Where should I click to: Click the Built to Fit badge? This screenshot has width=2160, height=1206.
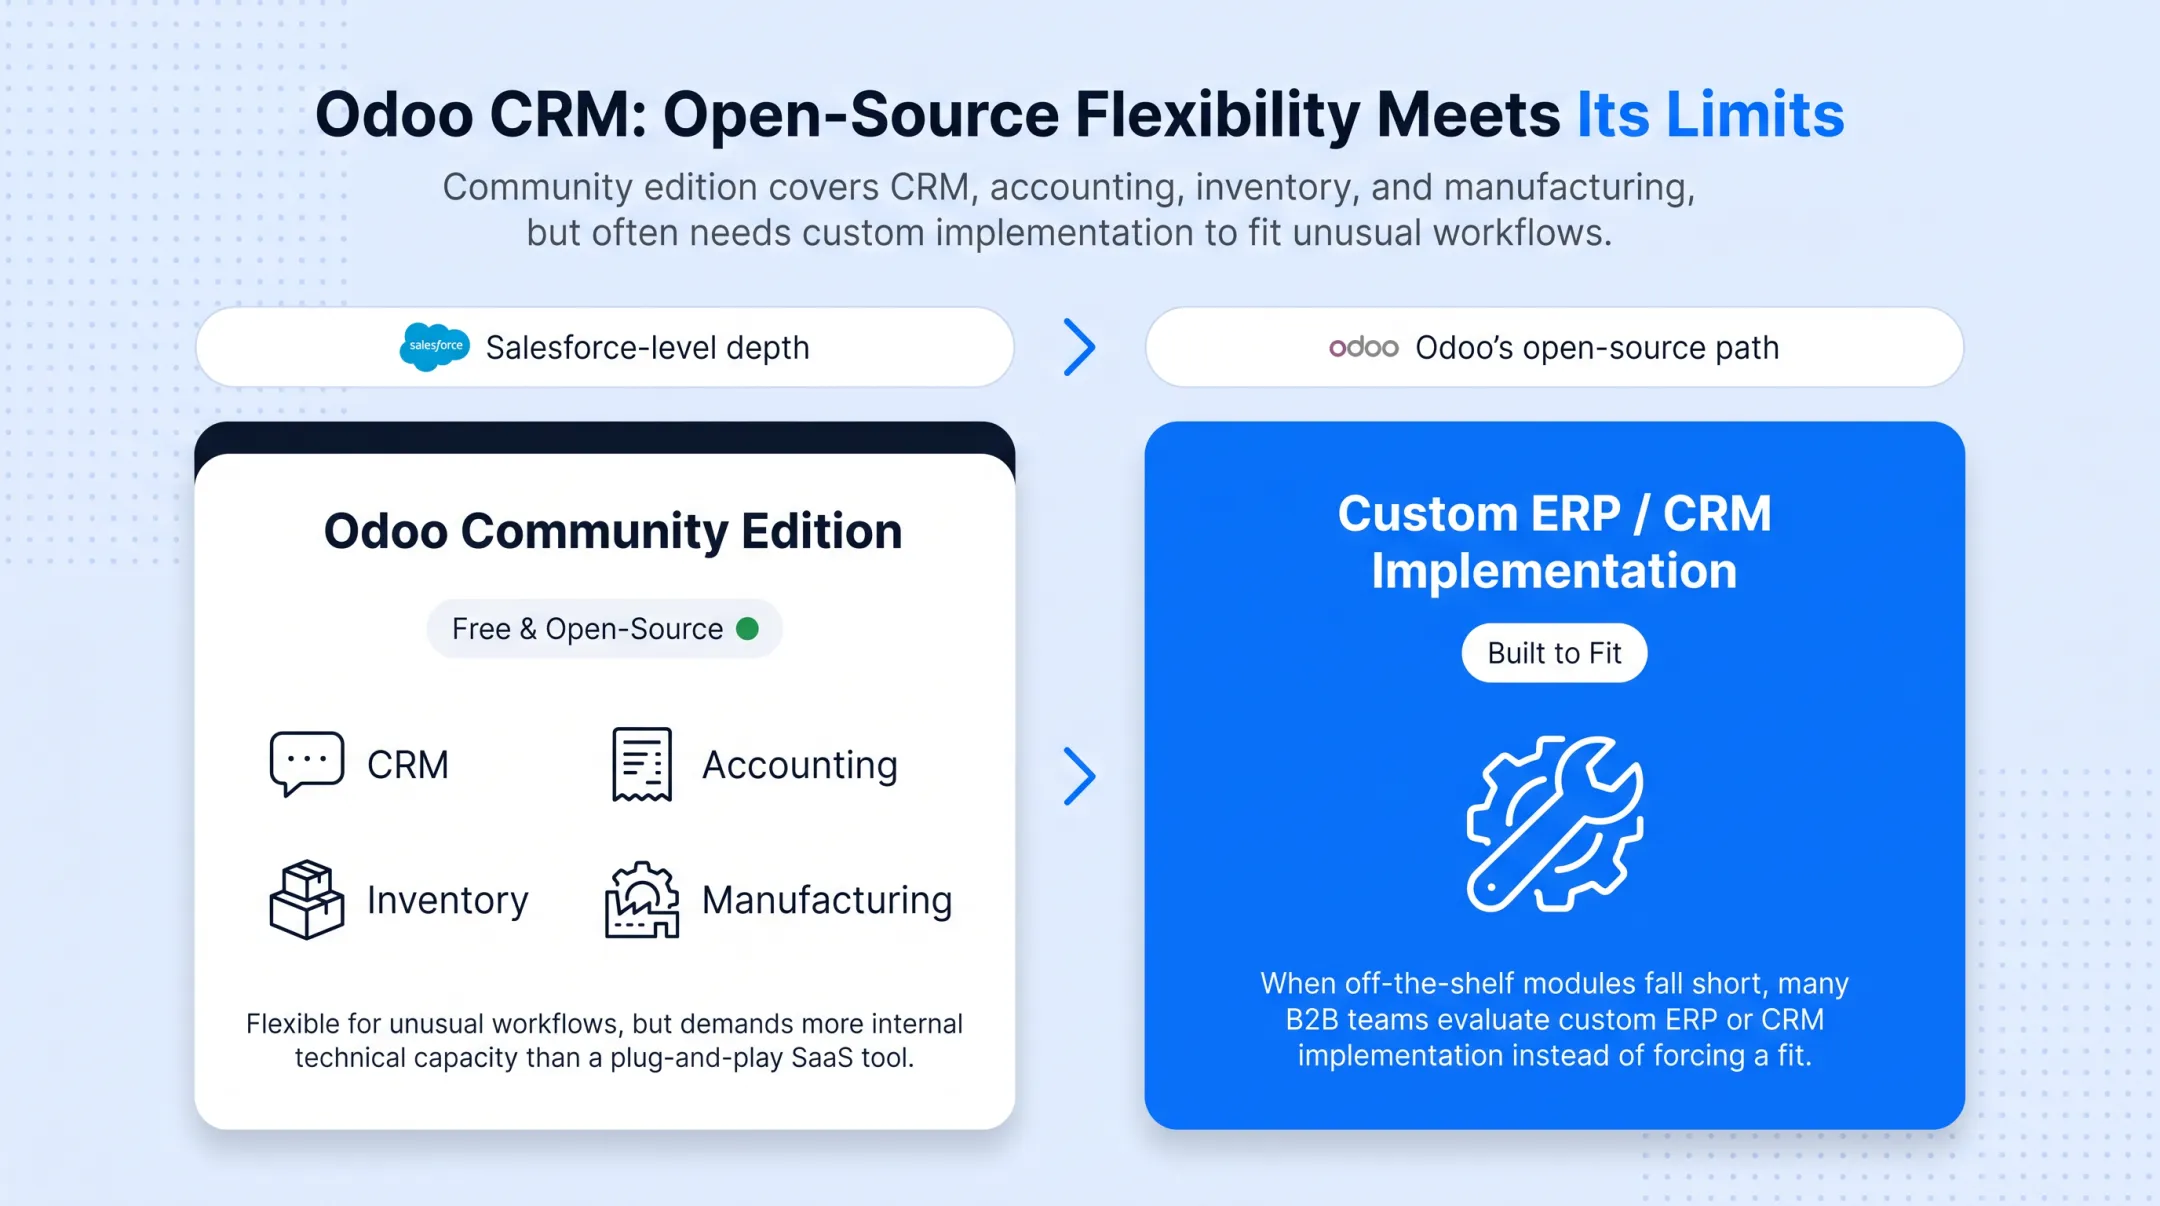click(1555, 653)
